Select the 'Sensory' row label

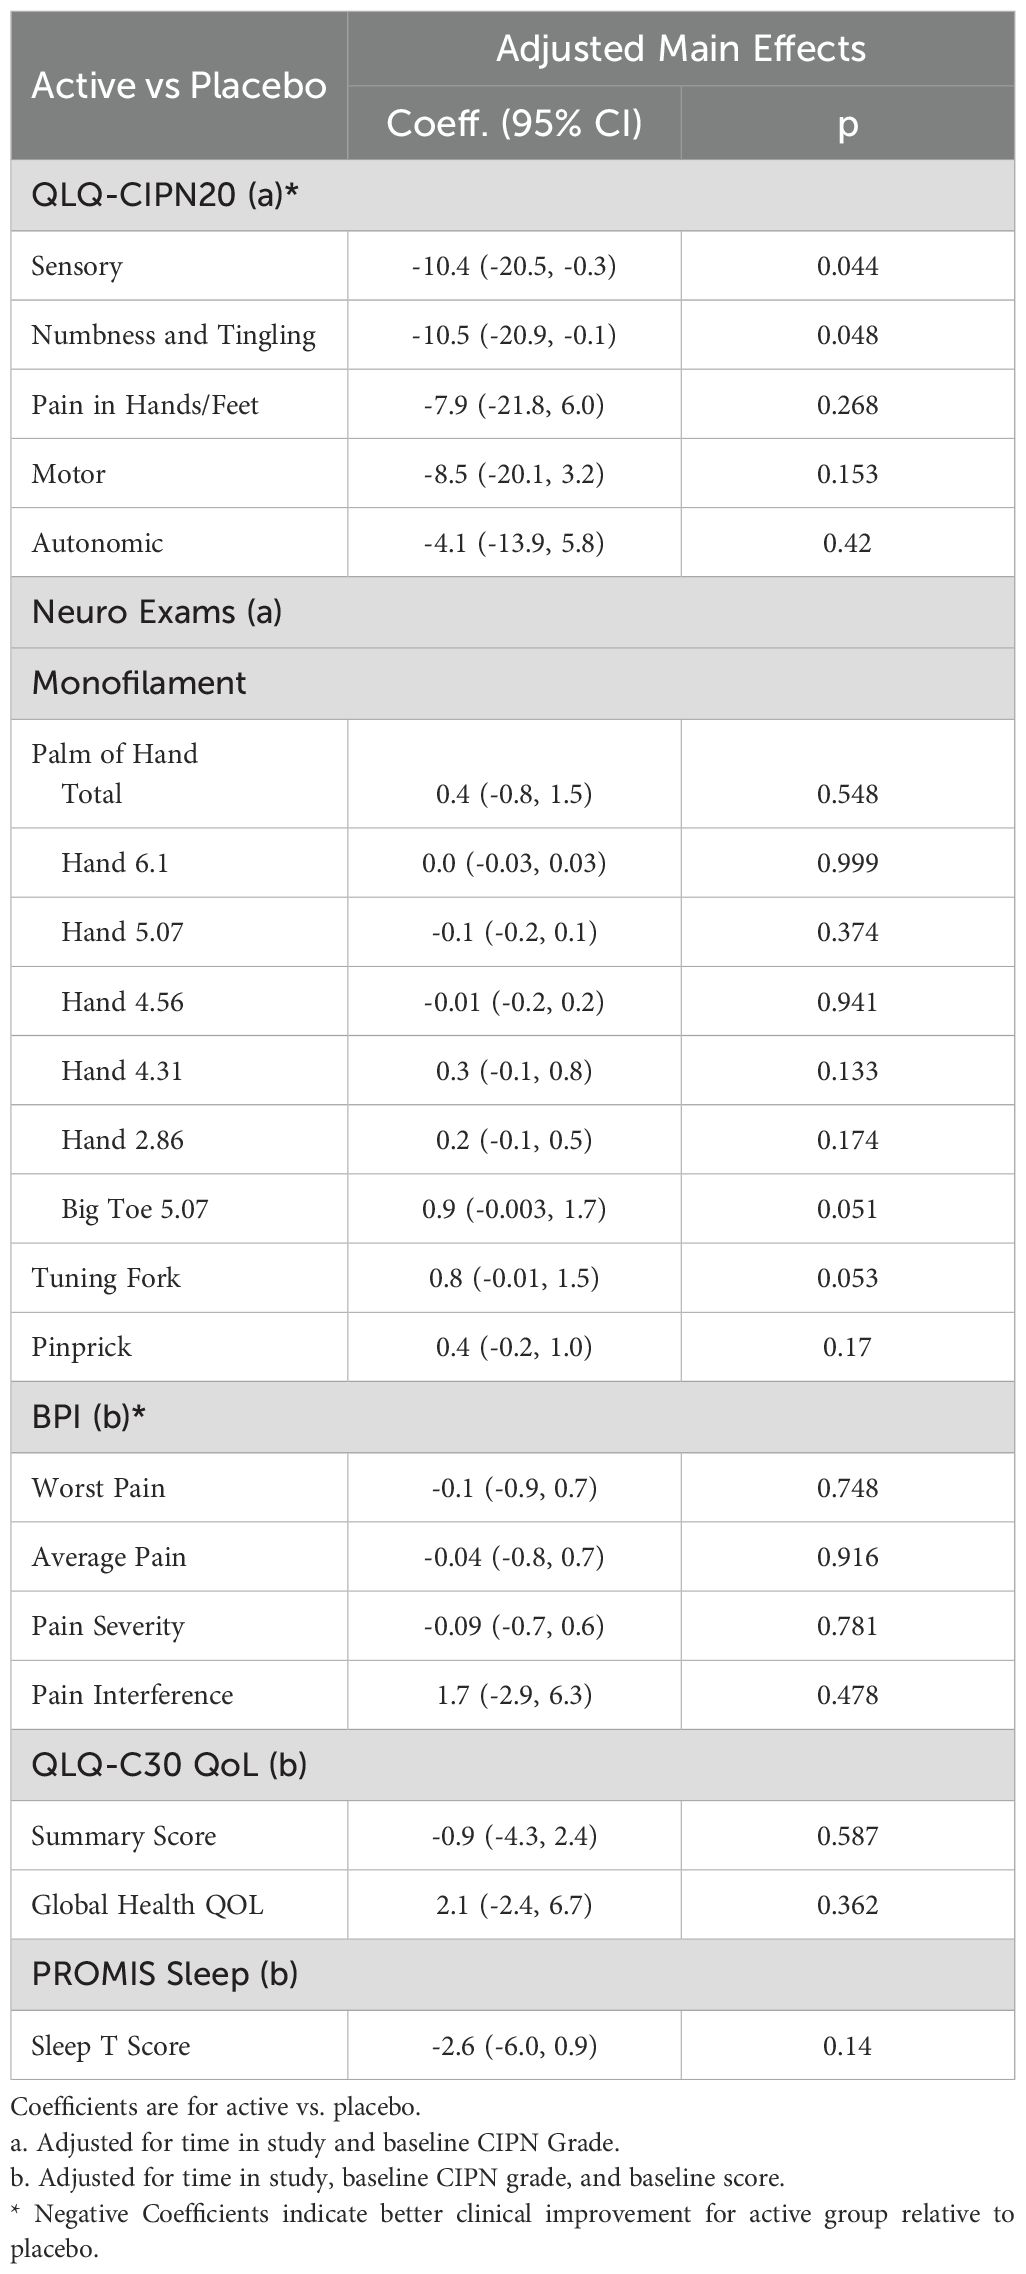pyautogui.click(x=77, y=266)
